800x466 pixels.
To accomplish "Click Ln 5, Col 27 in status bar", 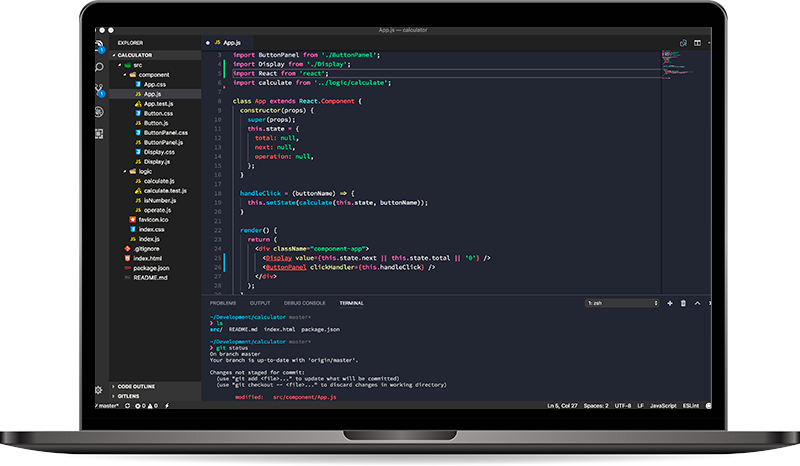I will pos(562,406).
